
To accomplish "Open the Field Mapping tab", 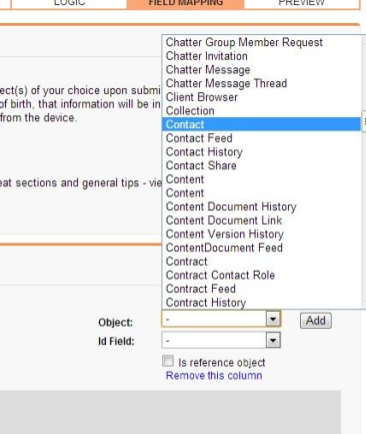I will (185, 3).
